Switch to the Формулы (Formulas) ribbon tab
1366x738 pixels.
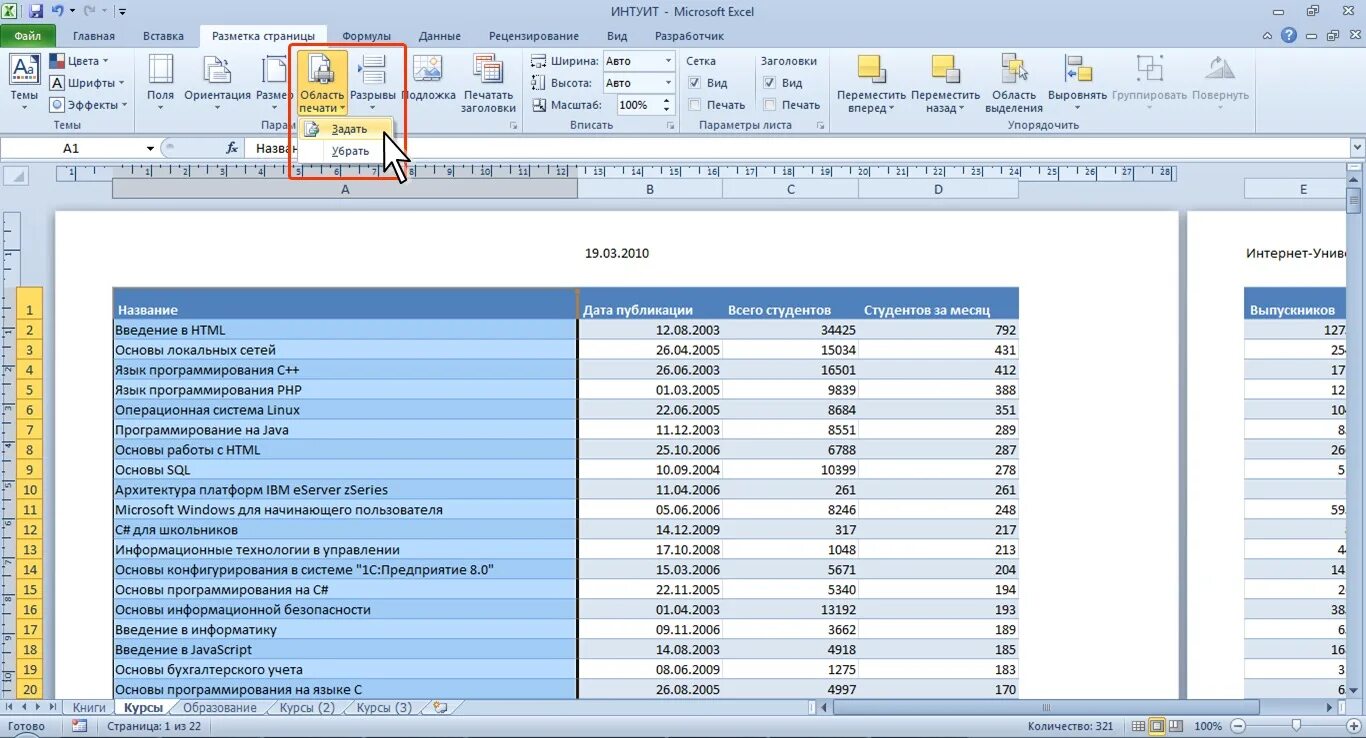(366, 36)
